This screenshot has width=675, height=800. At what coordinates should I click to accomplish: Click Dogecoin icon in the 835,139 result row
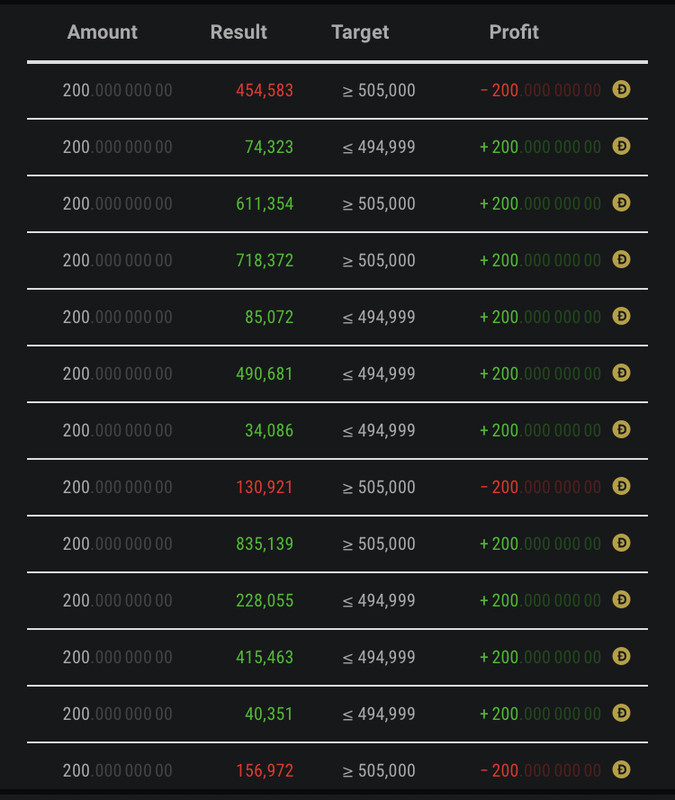point(621,543)
